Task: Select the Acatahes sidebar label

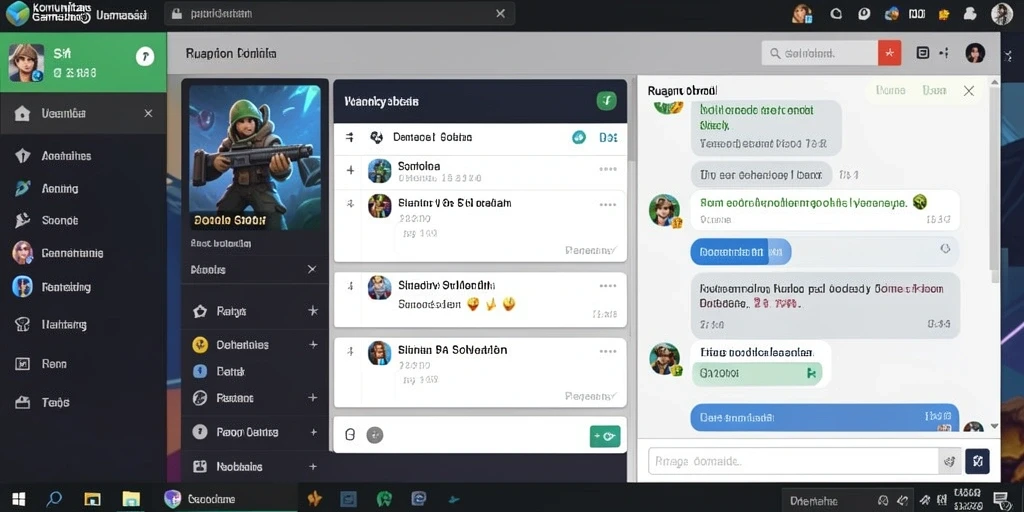Action: pyautogui.click(x=66, y=155)
